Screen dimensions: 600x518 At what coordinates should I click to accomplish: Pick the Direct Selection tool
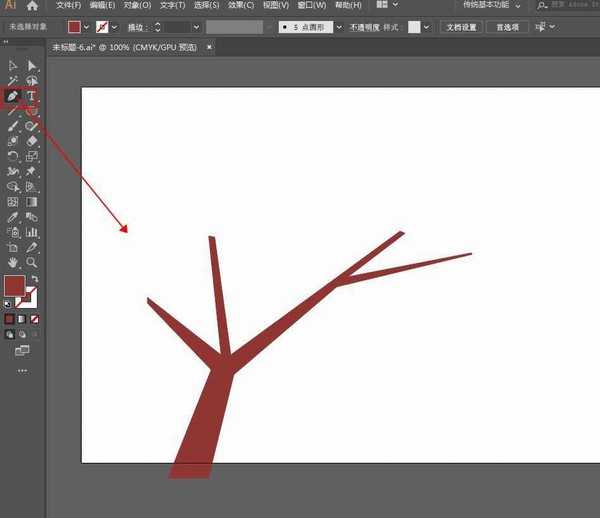point(31,66)
